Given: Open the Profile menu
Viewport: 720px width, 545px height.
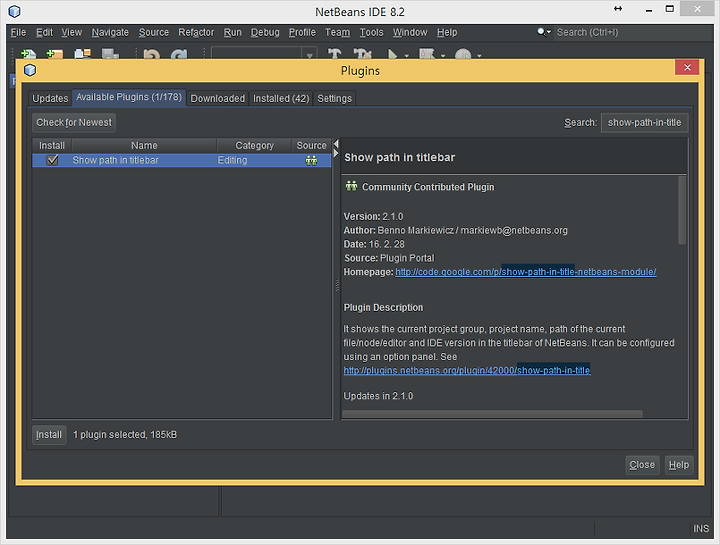Looking at the screenshot, I should pos(302,33).
